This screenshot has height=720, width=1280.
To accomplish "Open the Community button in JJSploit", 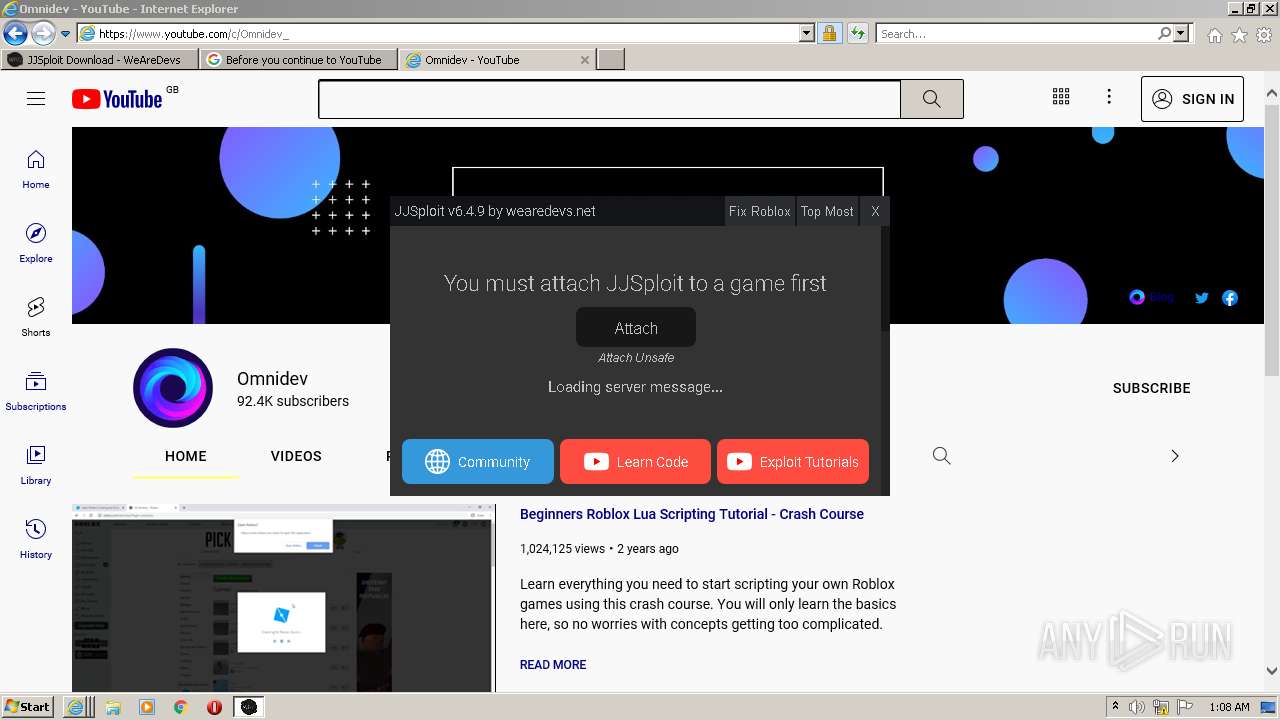I will click(478, 461).
